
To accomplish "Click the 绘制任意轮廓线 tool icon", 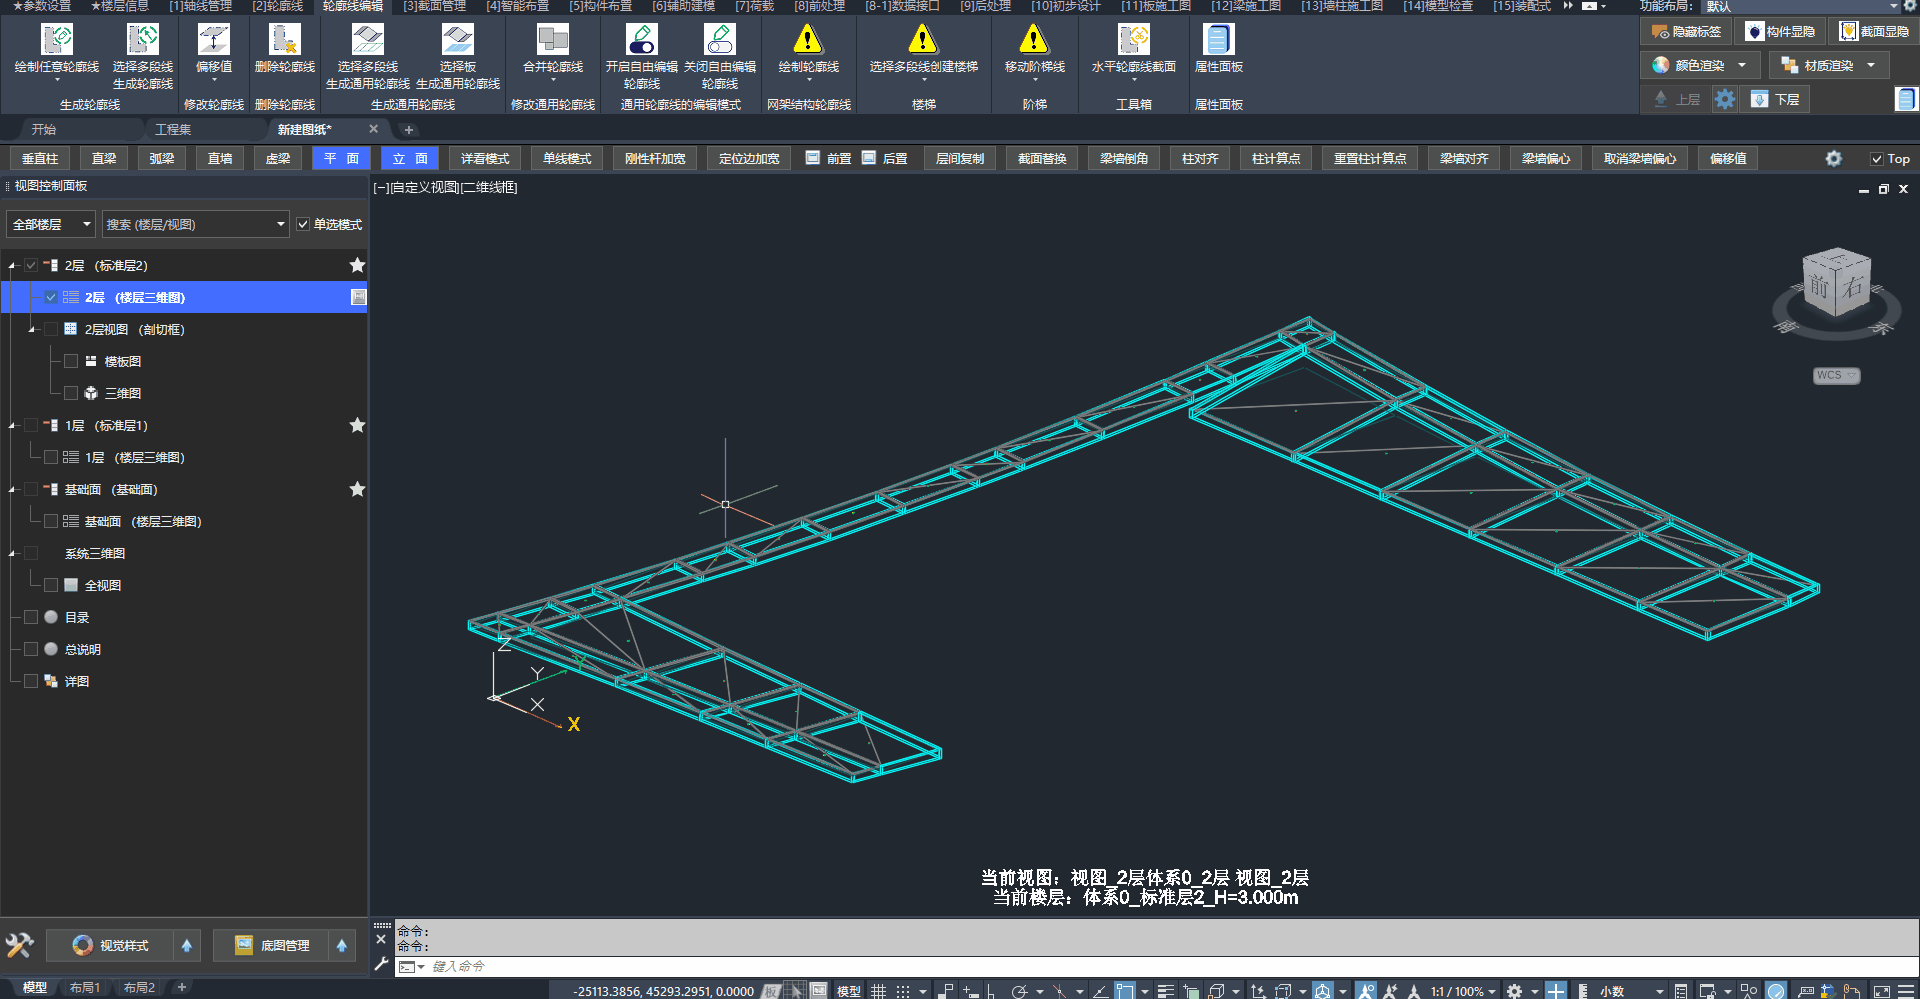I will pyautogui.click(x=57, y=40).
